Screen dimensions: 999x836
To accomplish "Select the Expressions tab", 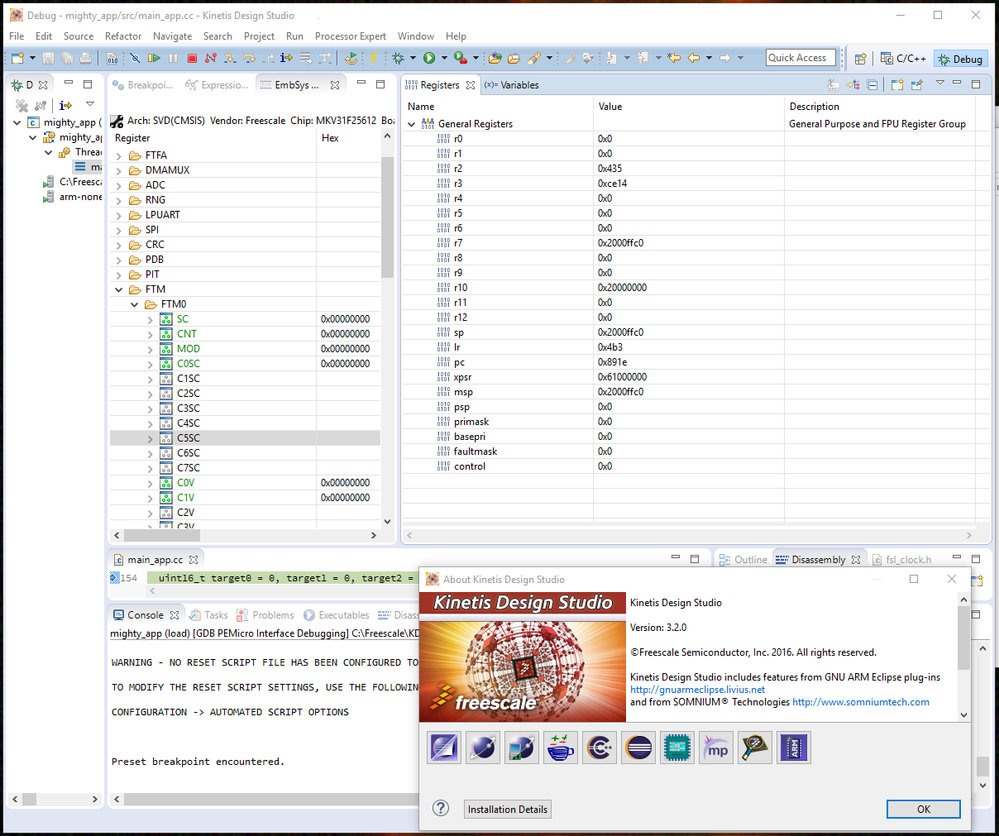I will click(217, 85).
